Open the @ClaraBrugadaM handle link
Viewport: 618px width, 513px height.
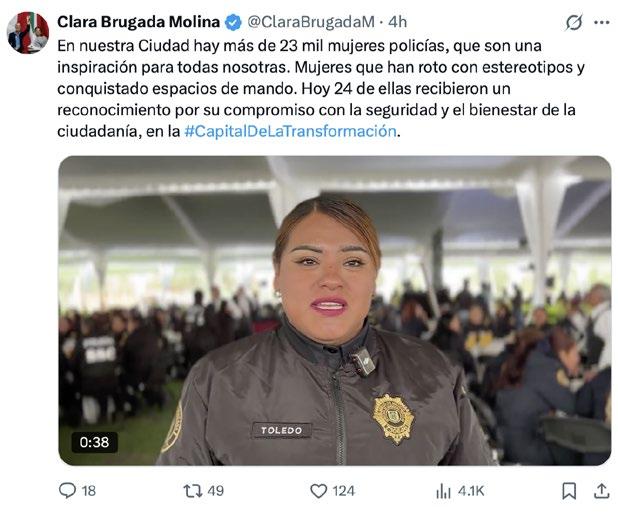tap(311, 22)
